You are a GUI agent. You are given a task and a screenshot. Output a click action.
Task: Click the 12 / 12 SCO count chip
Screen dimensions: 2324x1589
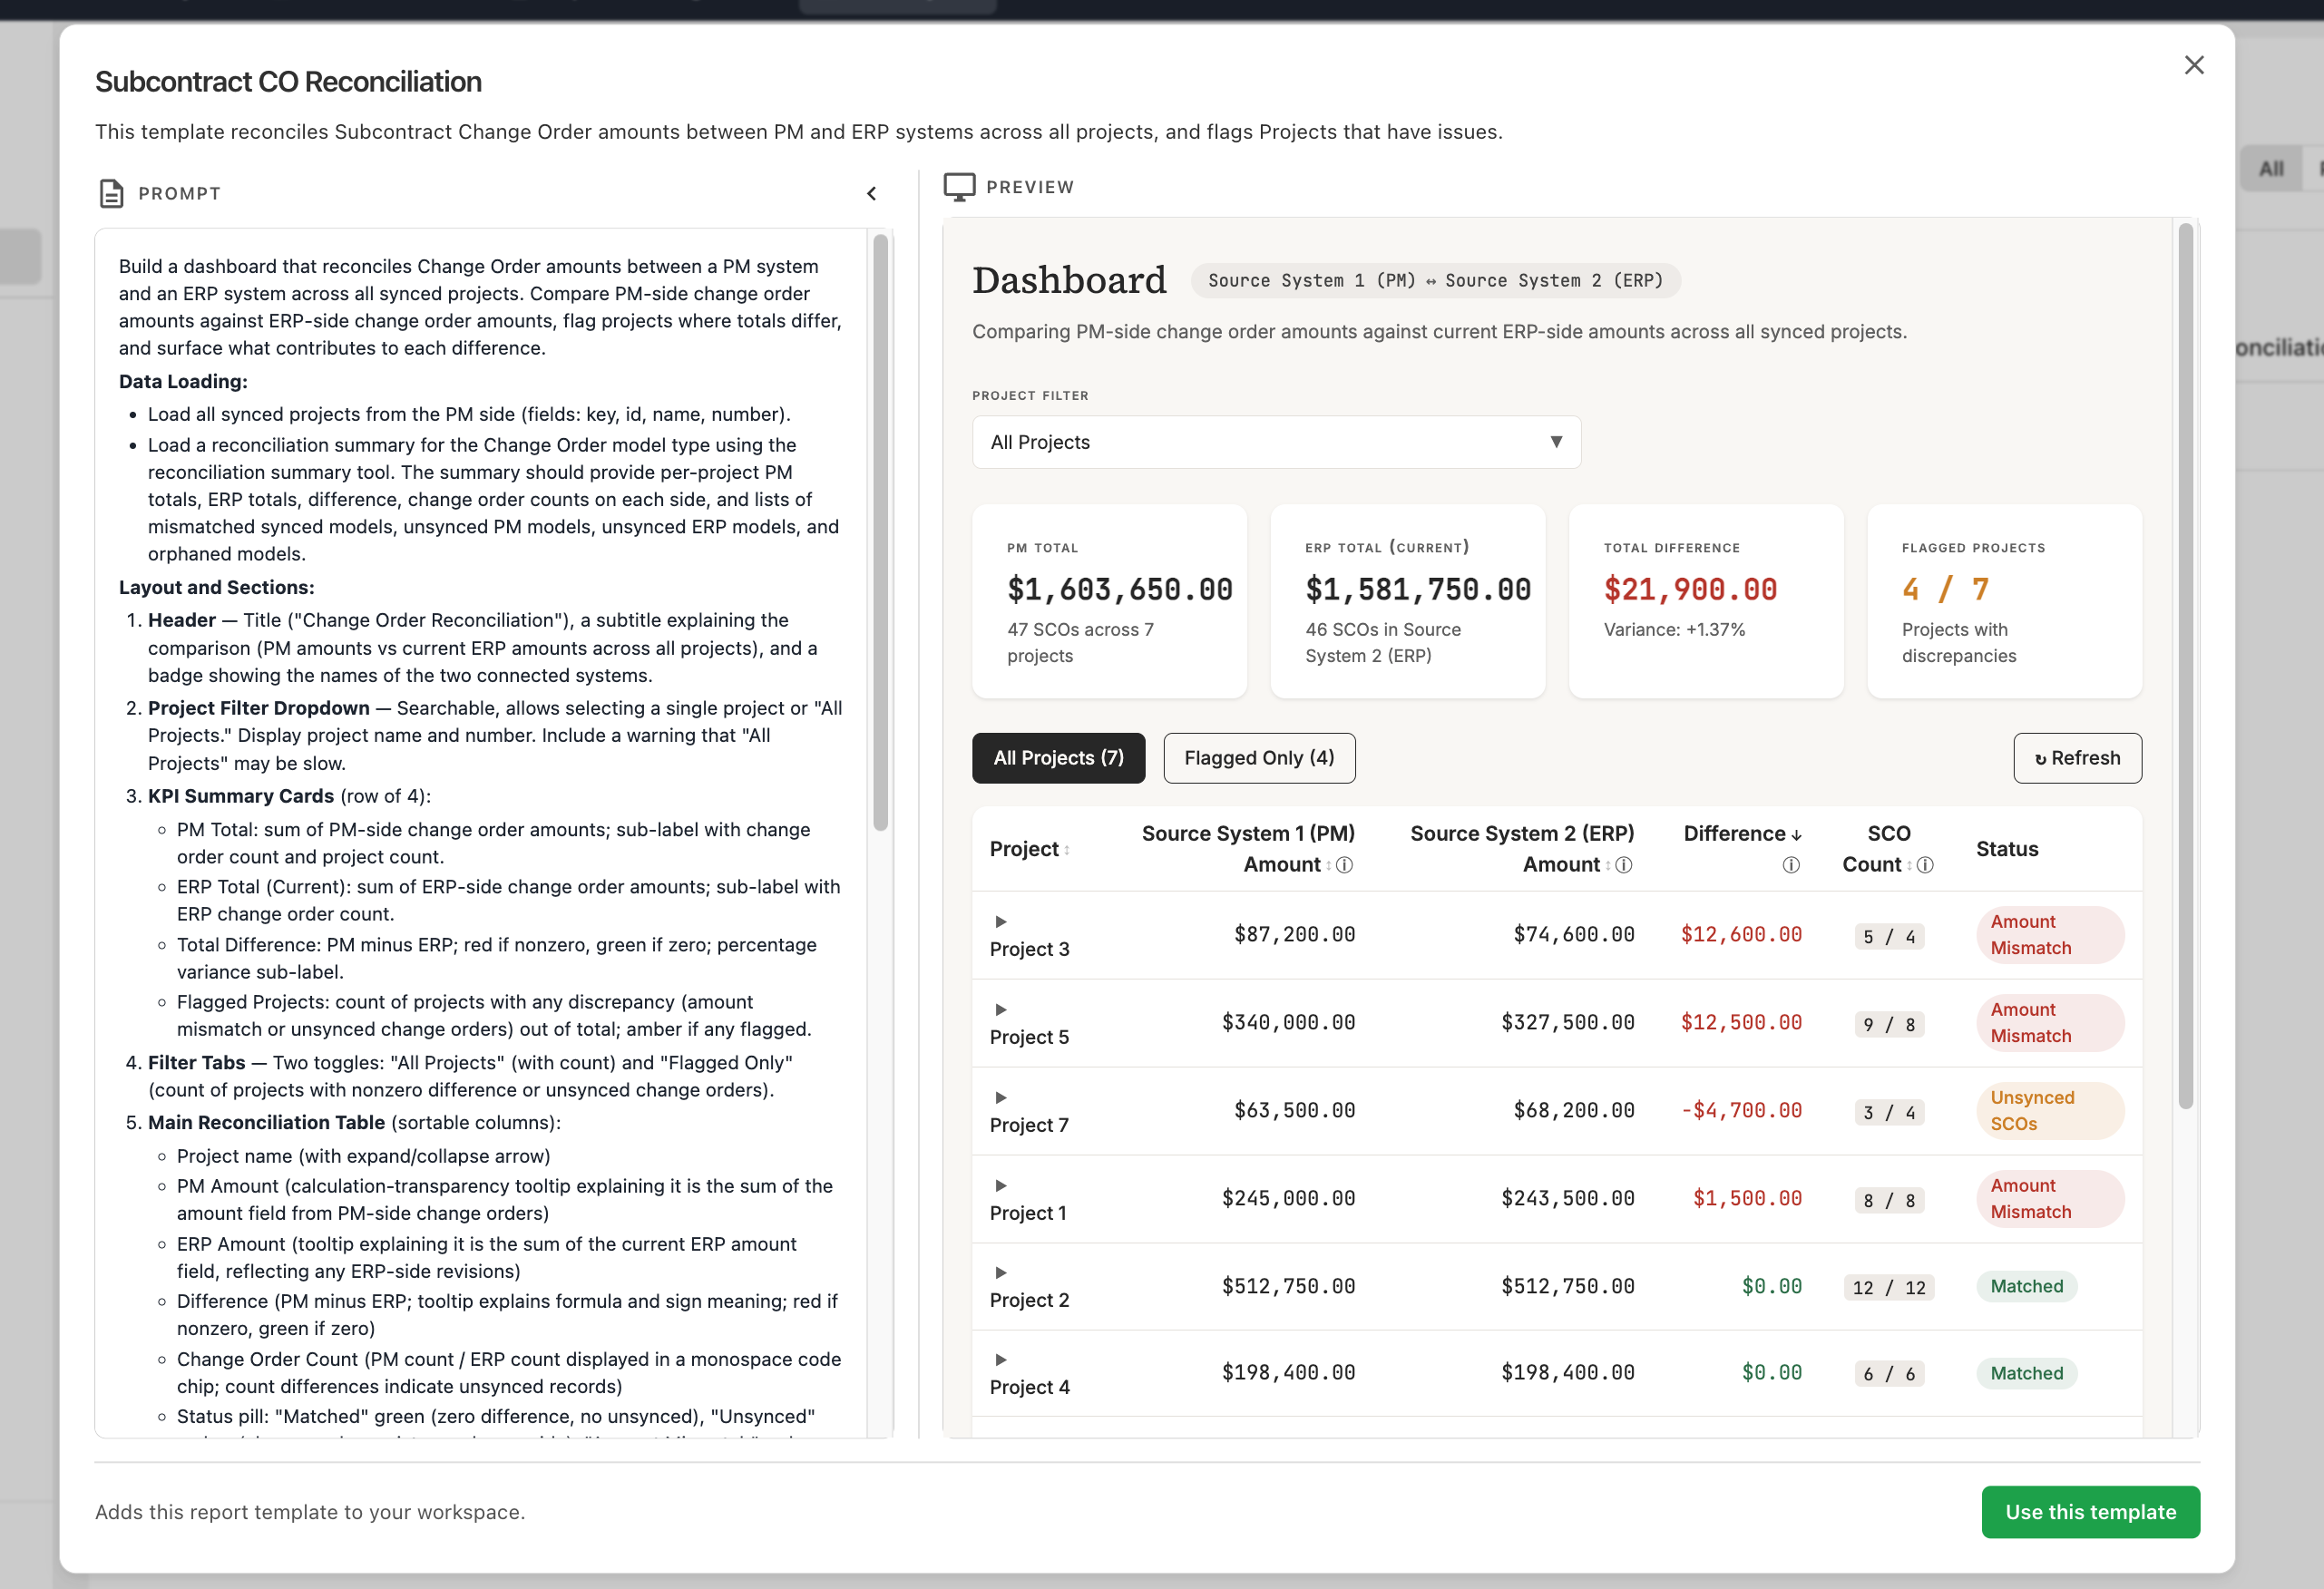tap(1888, 1288)
